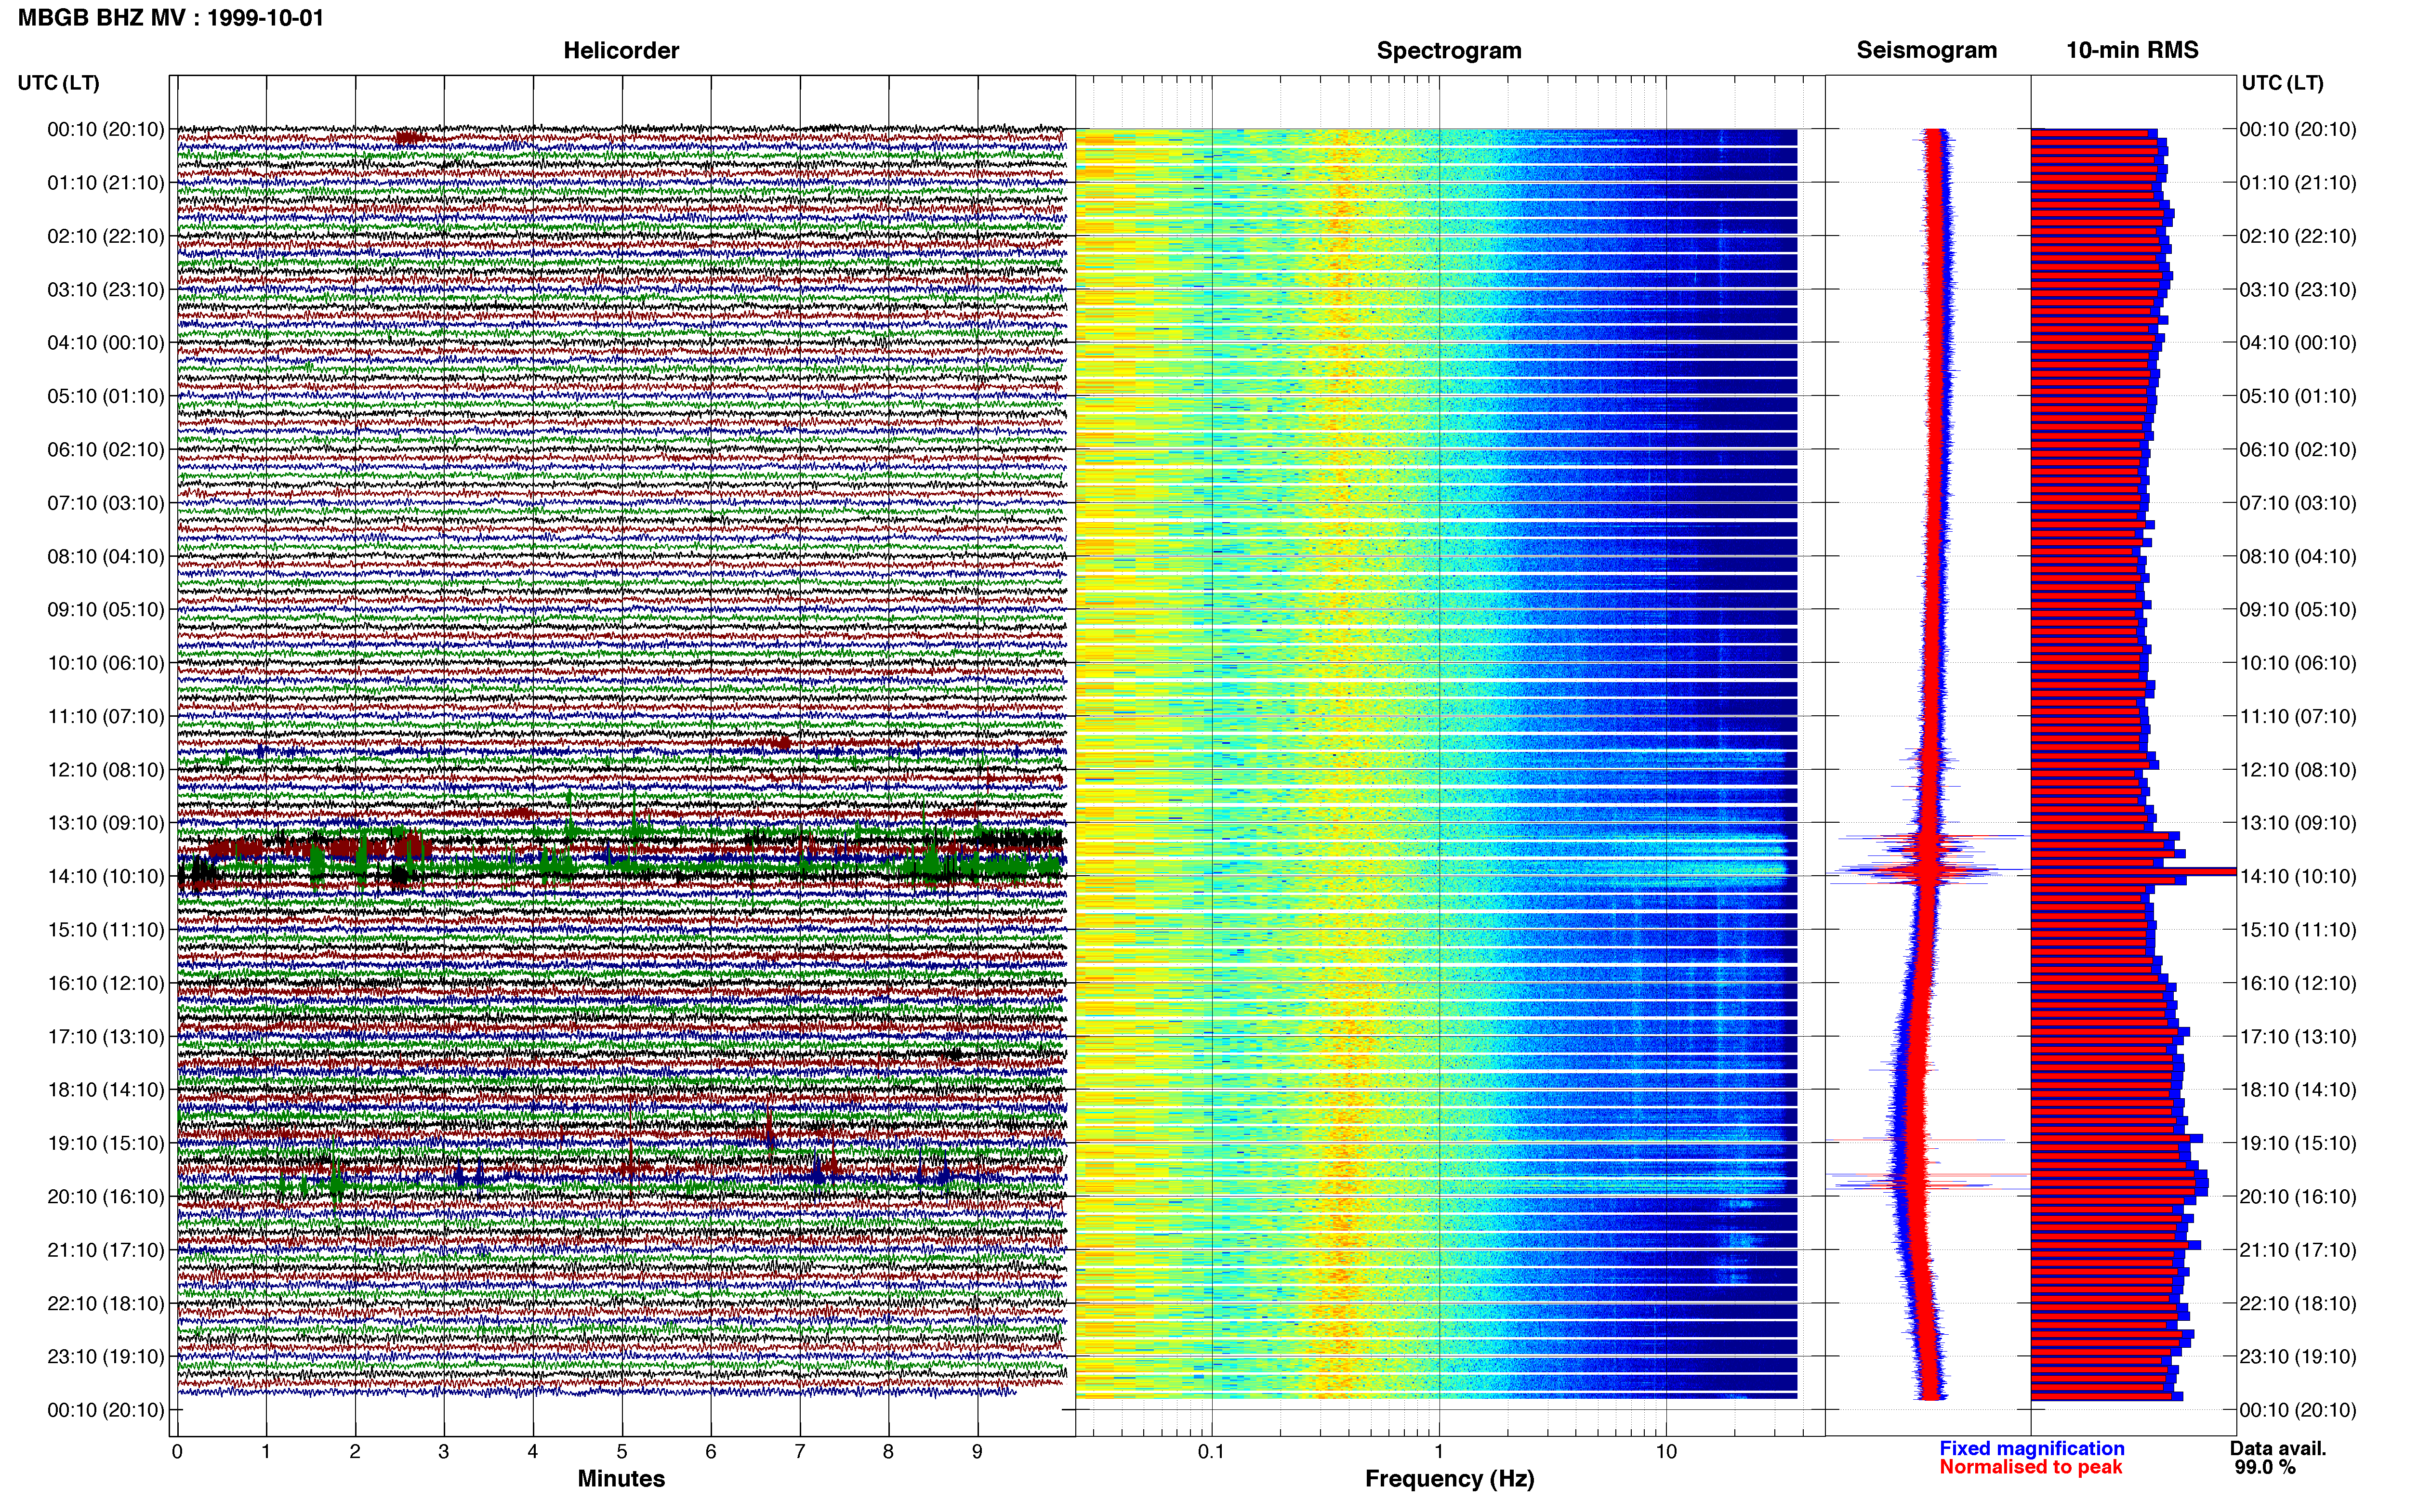
Task: Click the seismogram spike at 19:10
Action: (x=1915, y=1140)
